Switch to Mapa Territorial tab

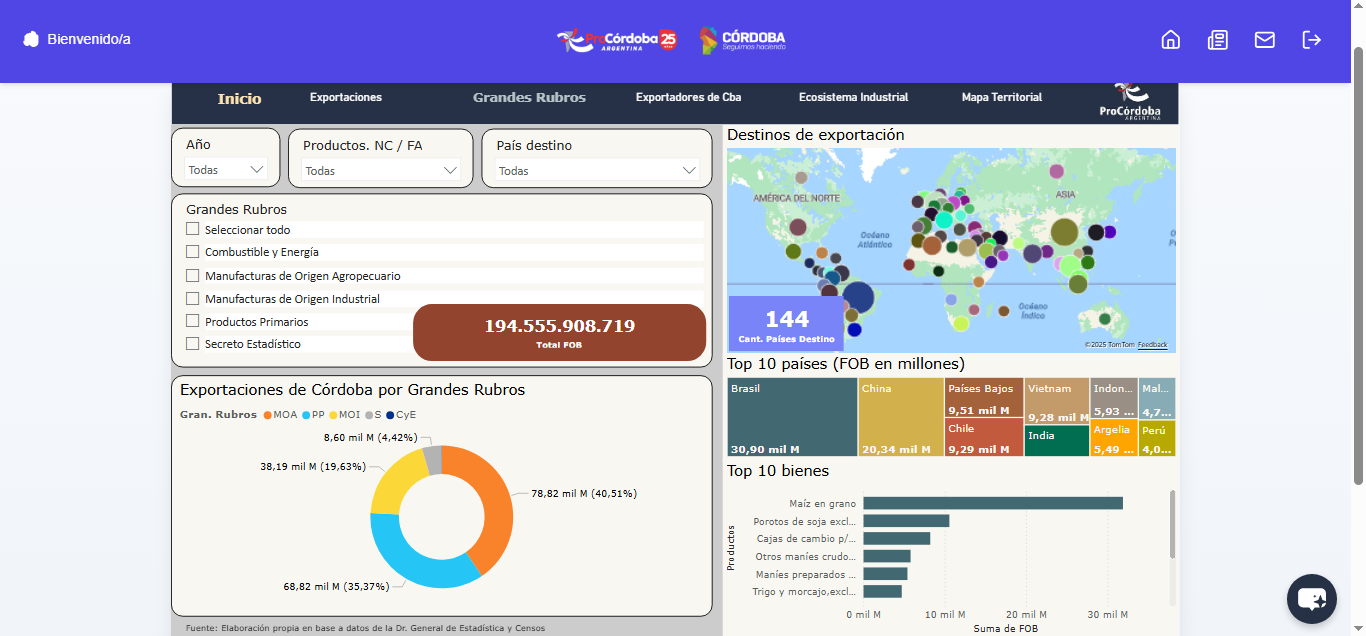click(1001, 97)
